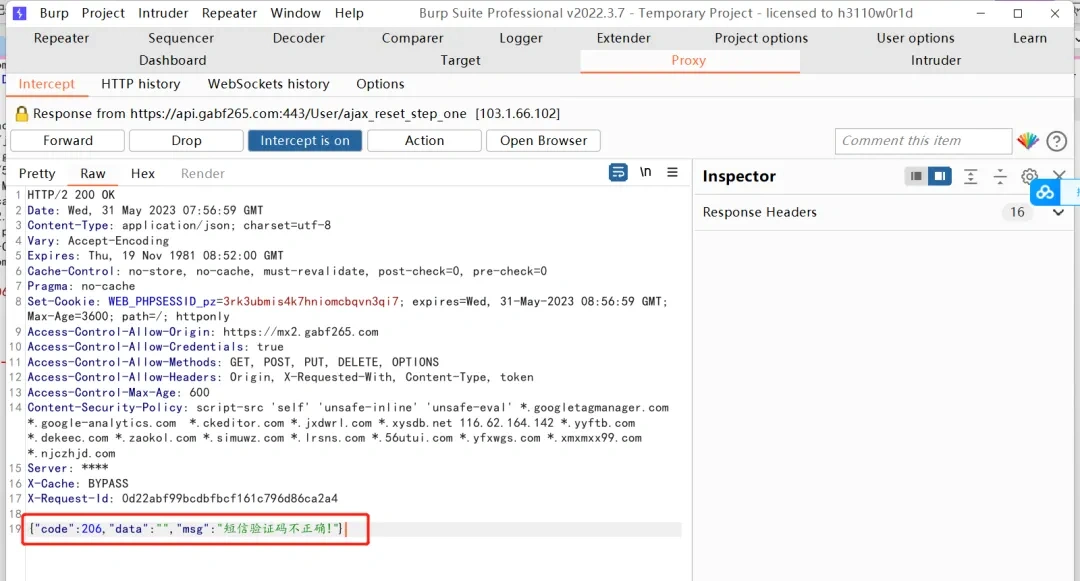Open the Action dropdown button

point(424,140)
